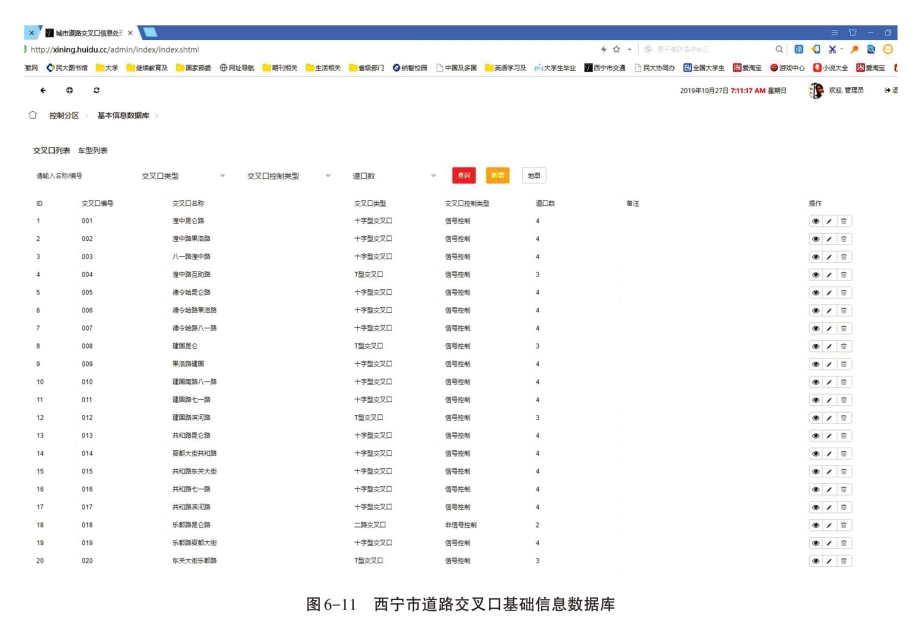Click the 非信号控制 cell in row 018

[461, 525]
